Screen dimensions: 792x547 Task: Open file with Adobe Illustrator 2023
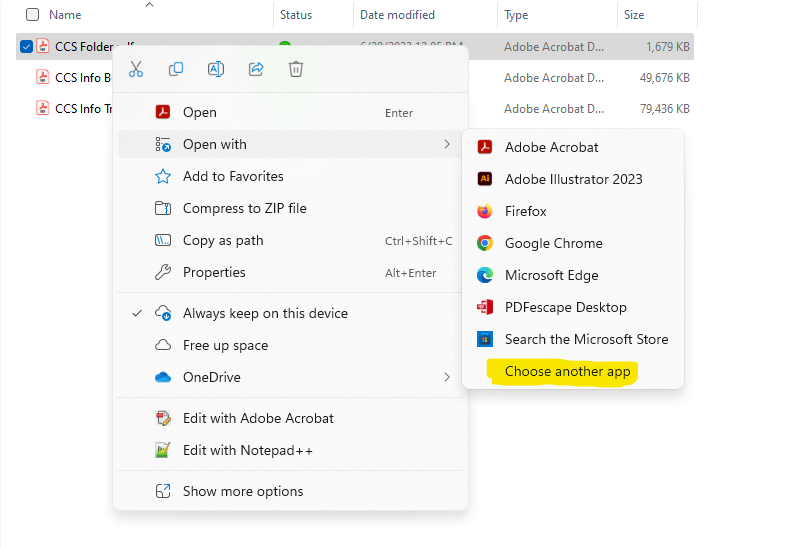(573, 179)
